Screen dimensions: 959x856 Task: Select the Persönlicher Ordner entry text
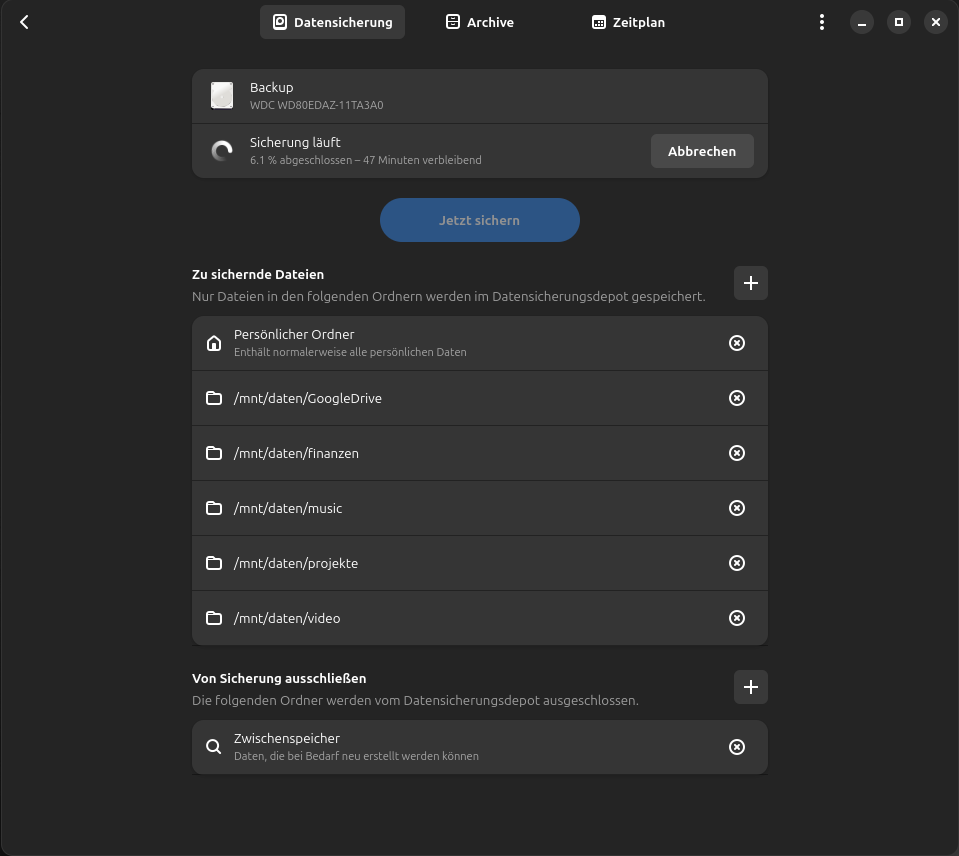click(x=294, y=334)
